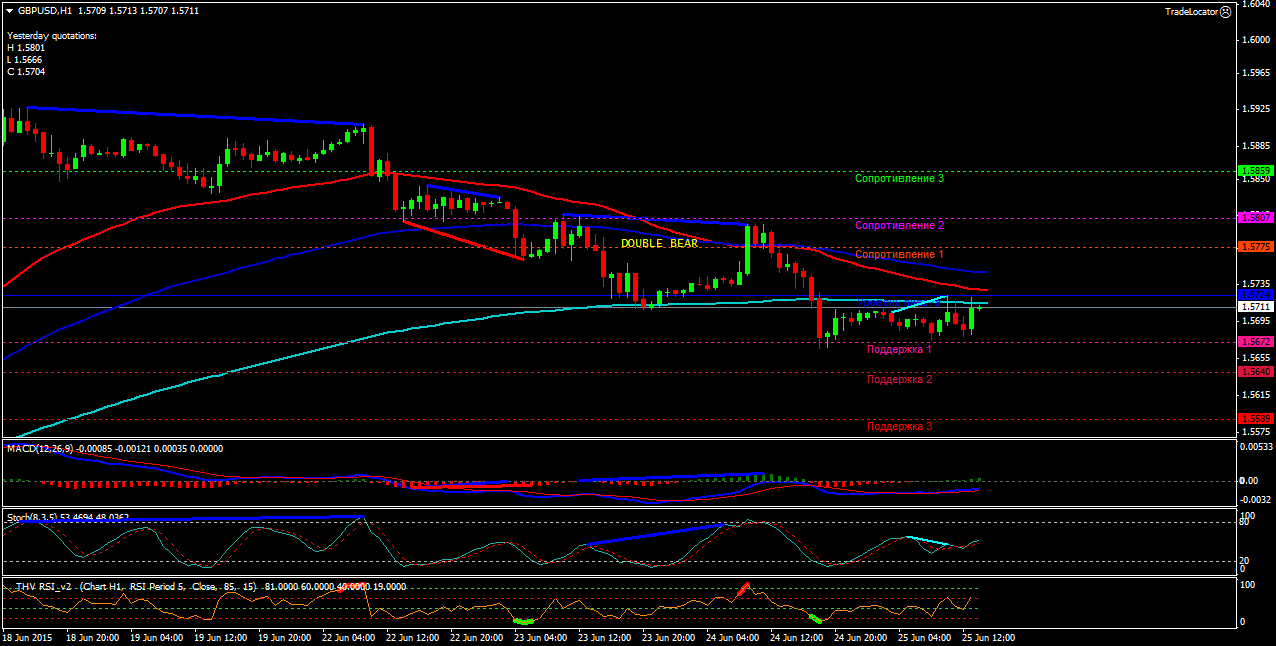
Task: Click the orange 1.5775 price tag
Action: [x=1255, y=246]
